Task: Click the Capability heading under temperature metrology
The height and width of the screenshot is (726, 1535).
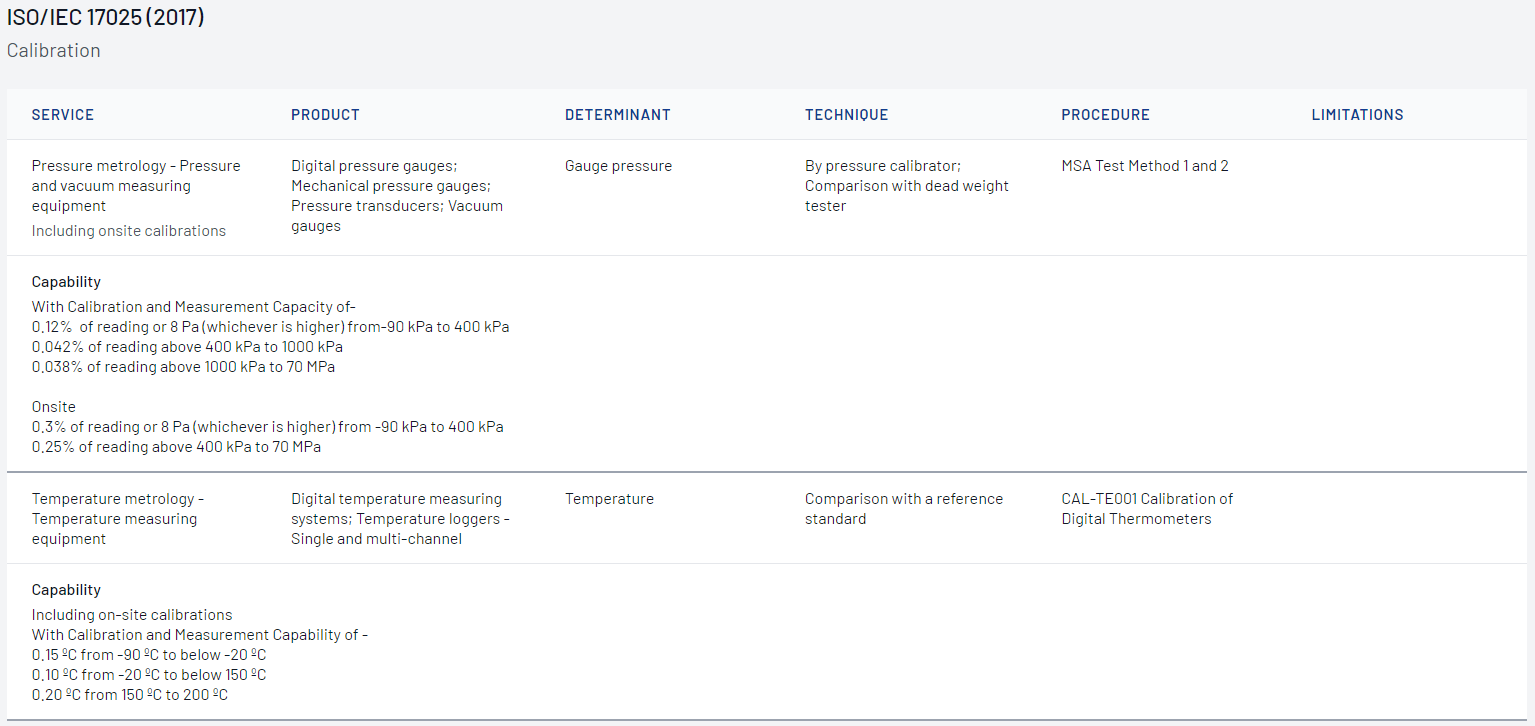Action: (66, 590)
